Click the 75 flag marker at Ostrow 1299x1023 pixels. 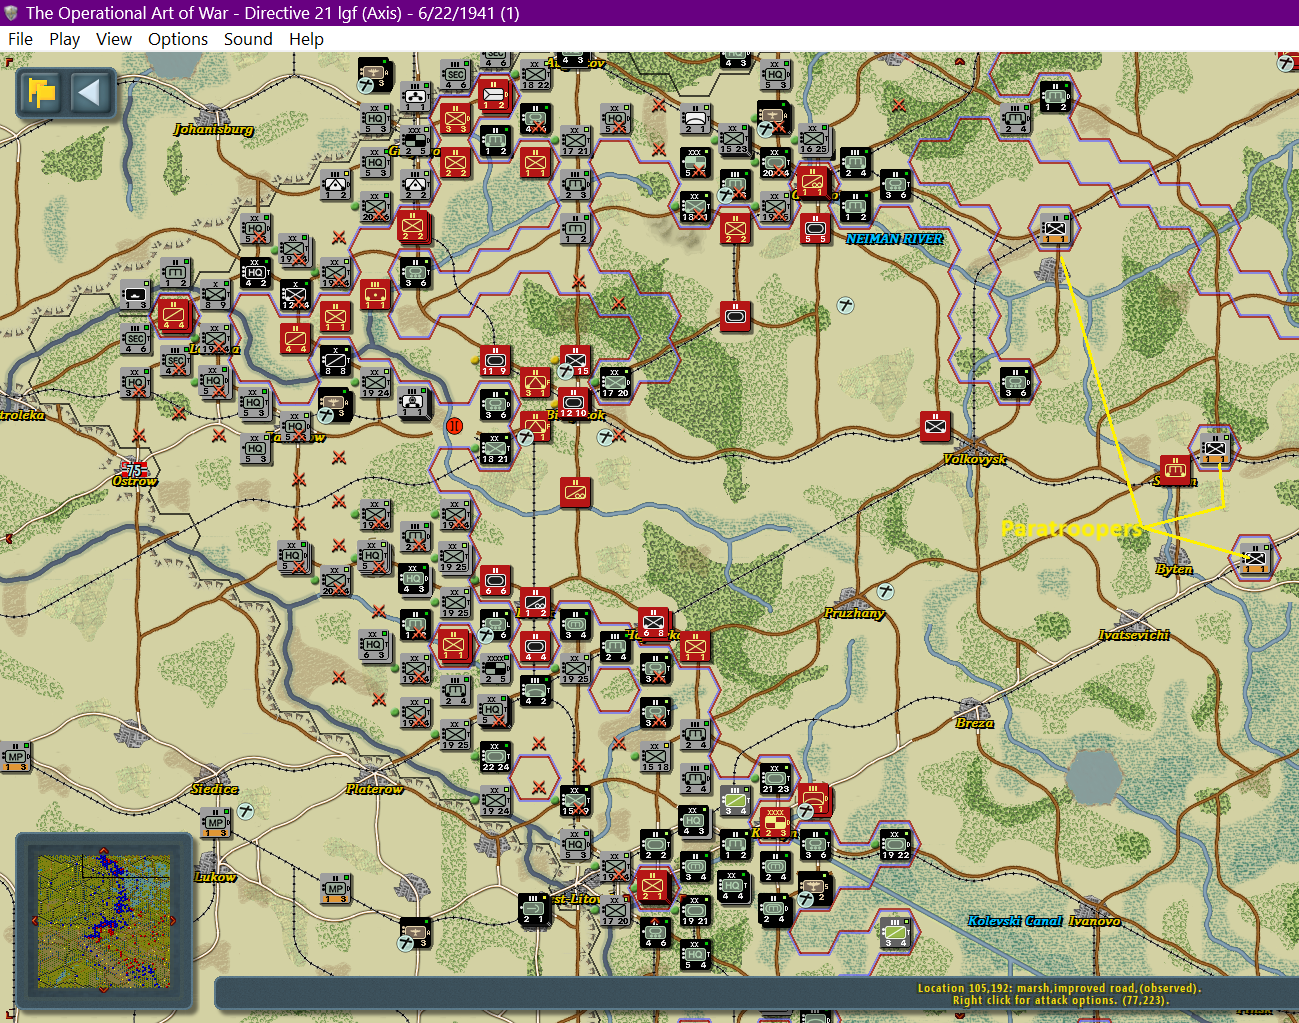(133, 469)
